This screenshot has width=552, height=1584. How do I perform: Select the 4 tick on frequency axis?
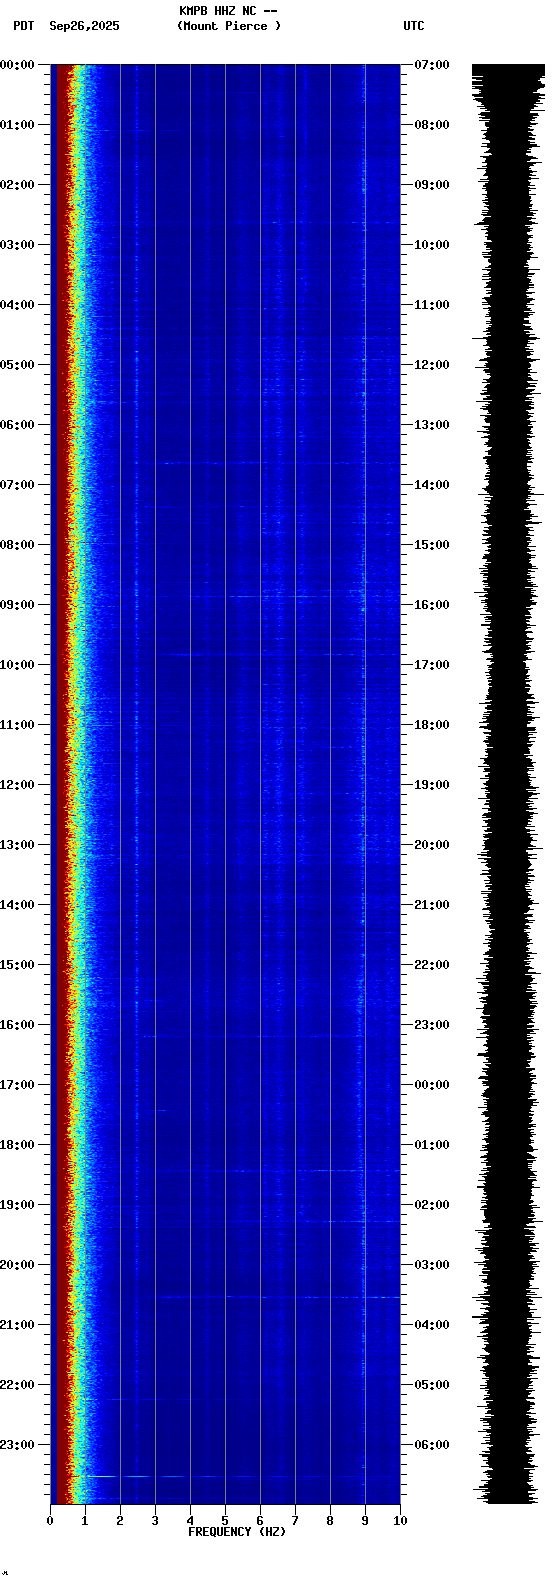pos(190,1521)
